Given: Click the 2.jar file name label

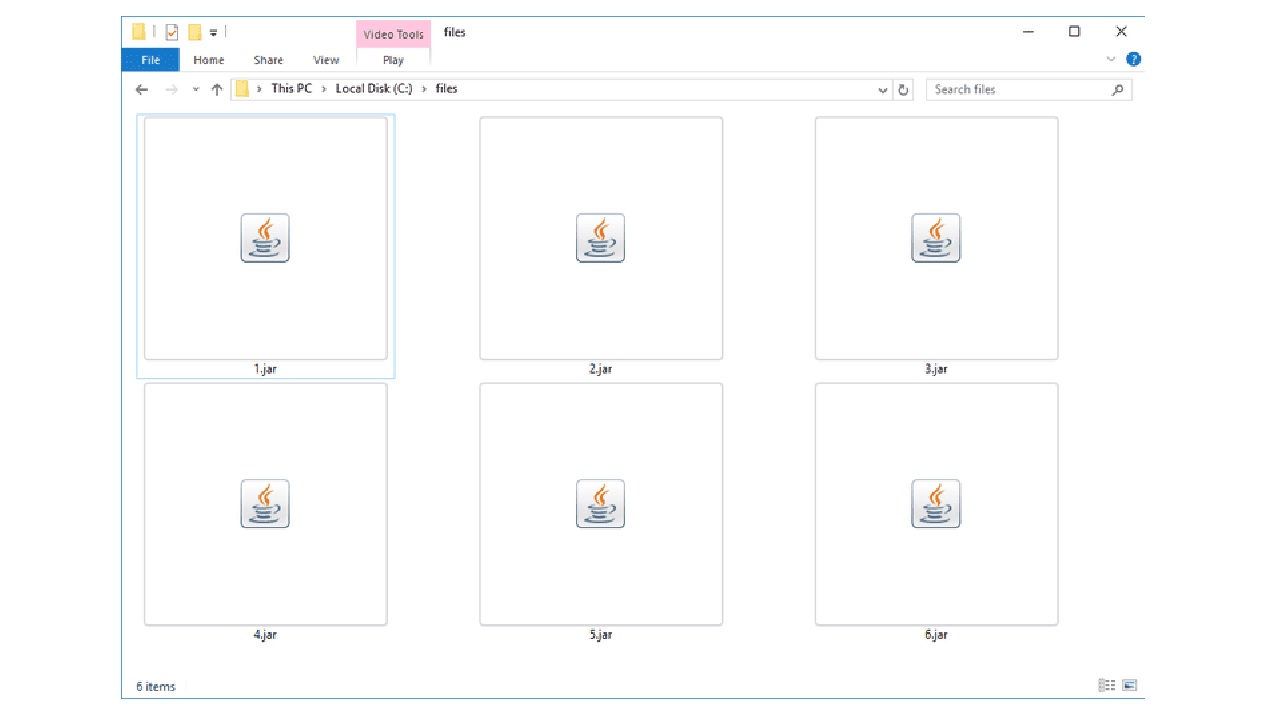Looking at the screenshot, I should pos(600,369).
